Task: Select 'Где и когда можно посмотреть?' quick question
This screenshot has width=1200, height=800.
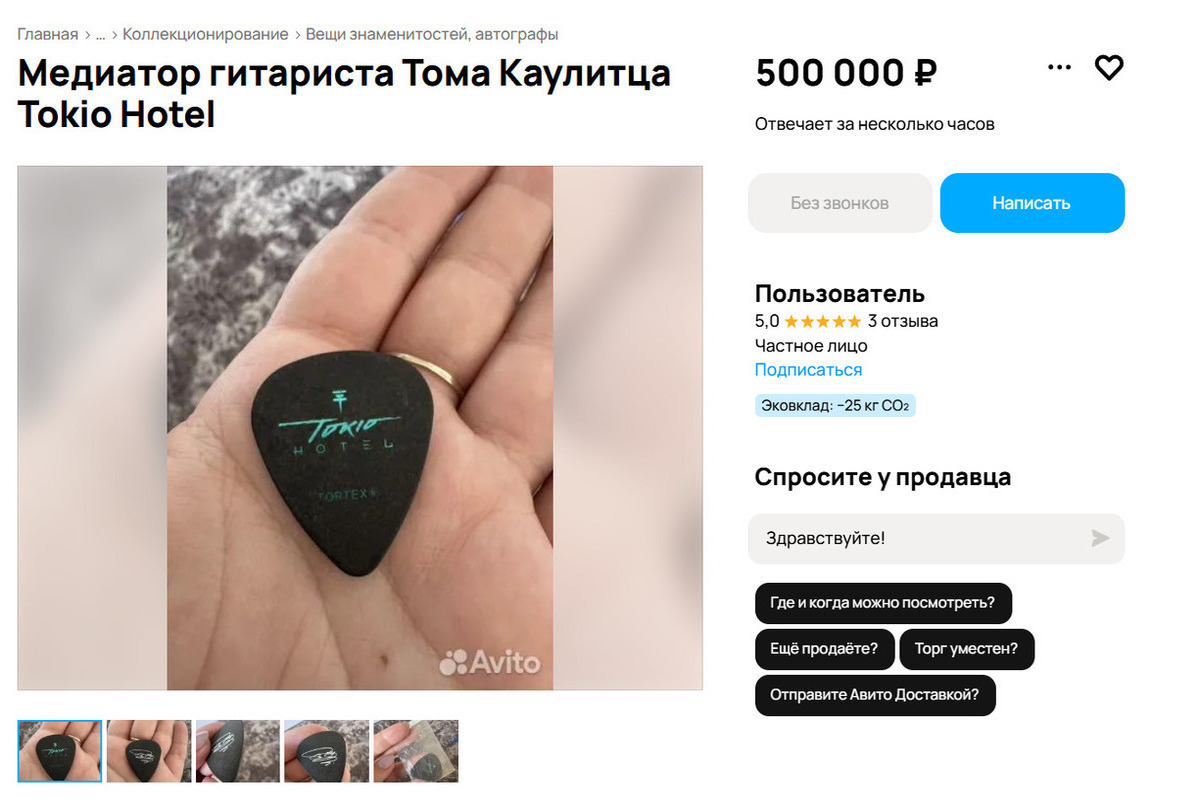Action: click(883, 603)
